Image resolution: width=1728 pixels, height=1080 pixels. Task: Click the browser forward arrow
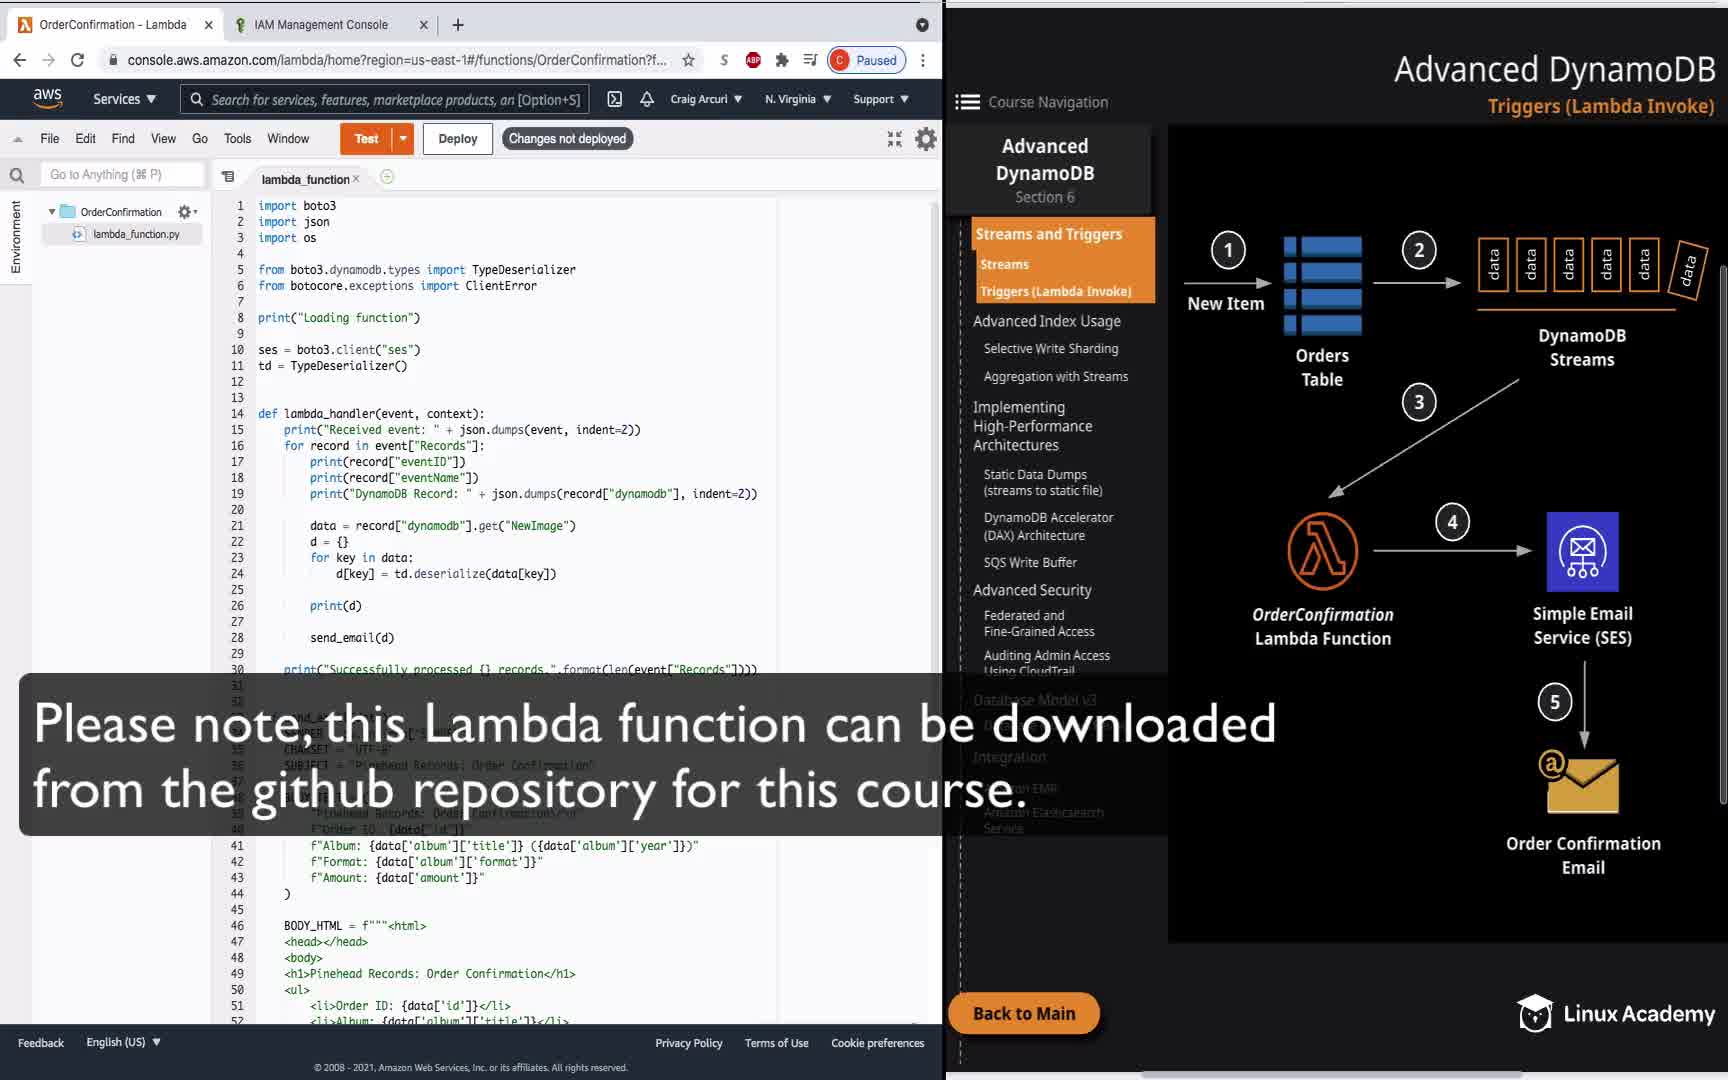[48, 60]
